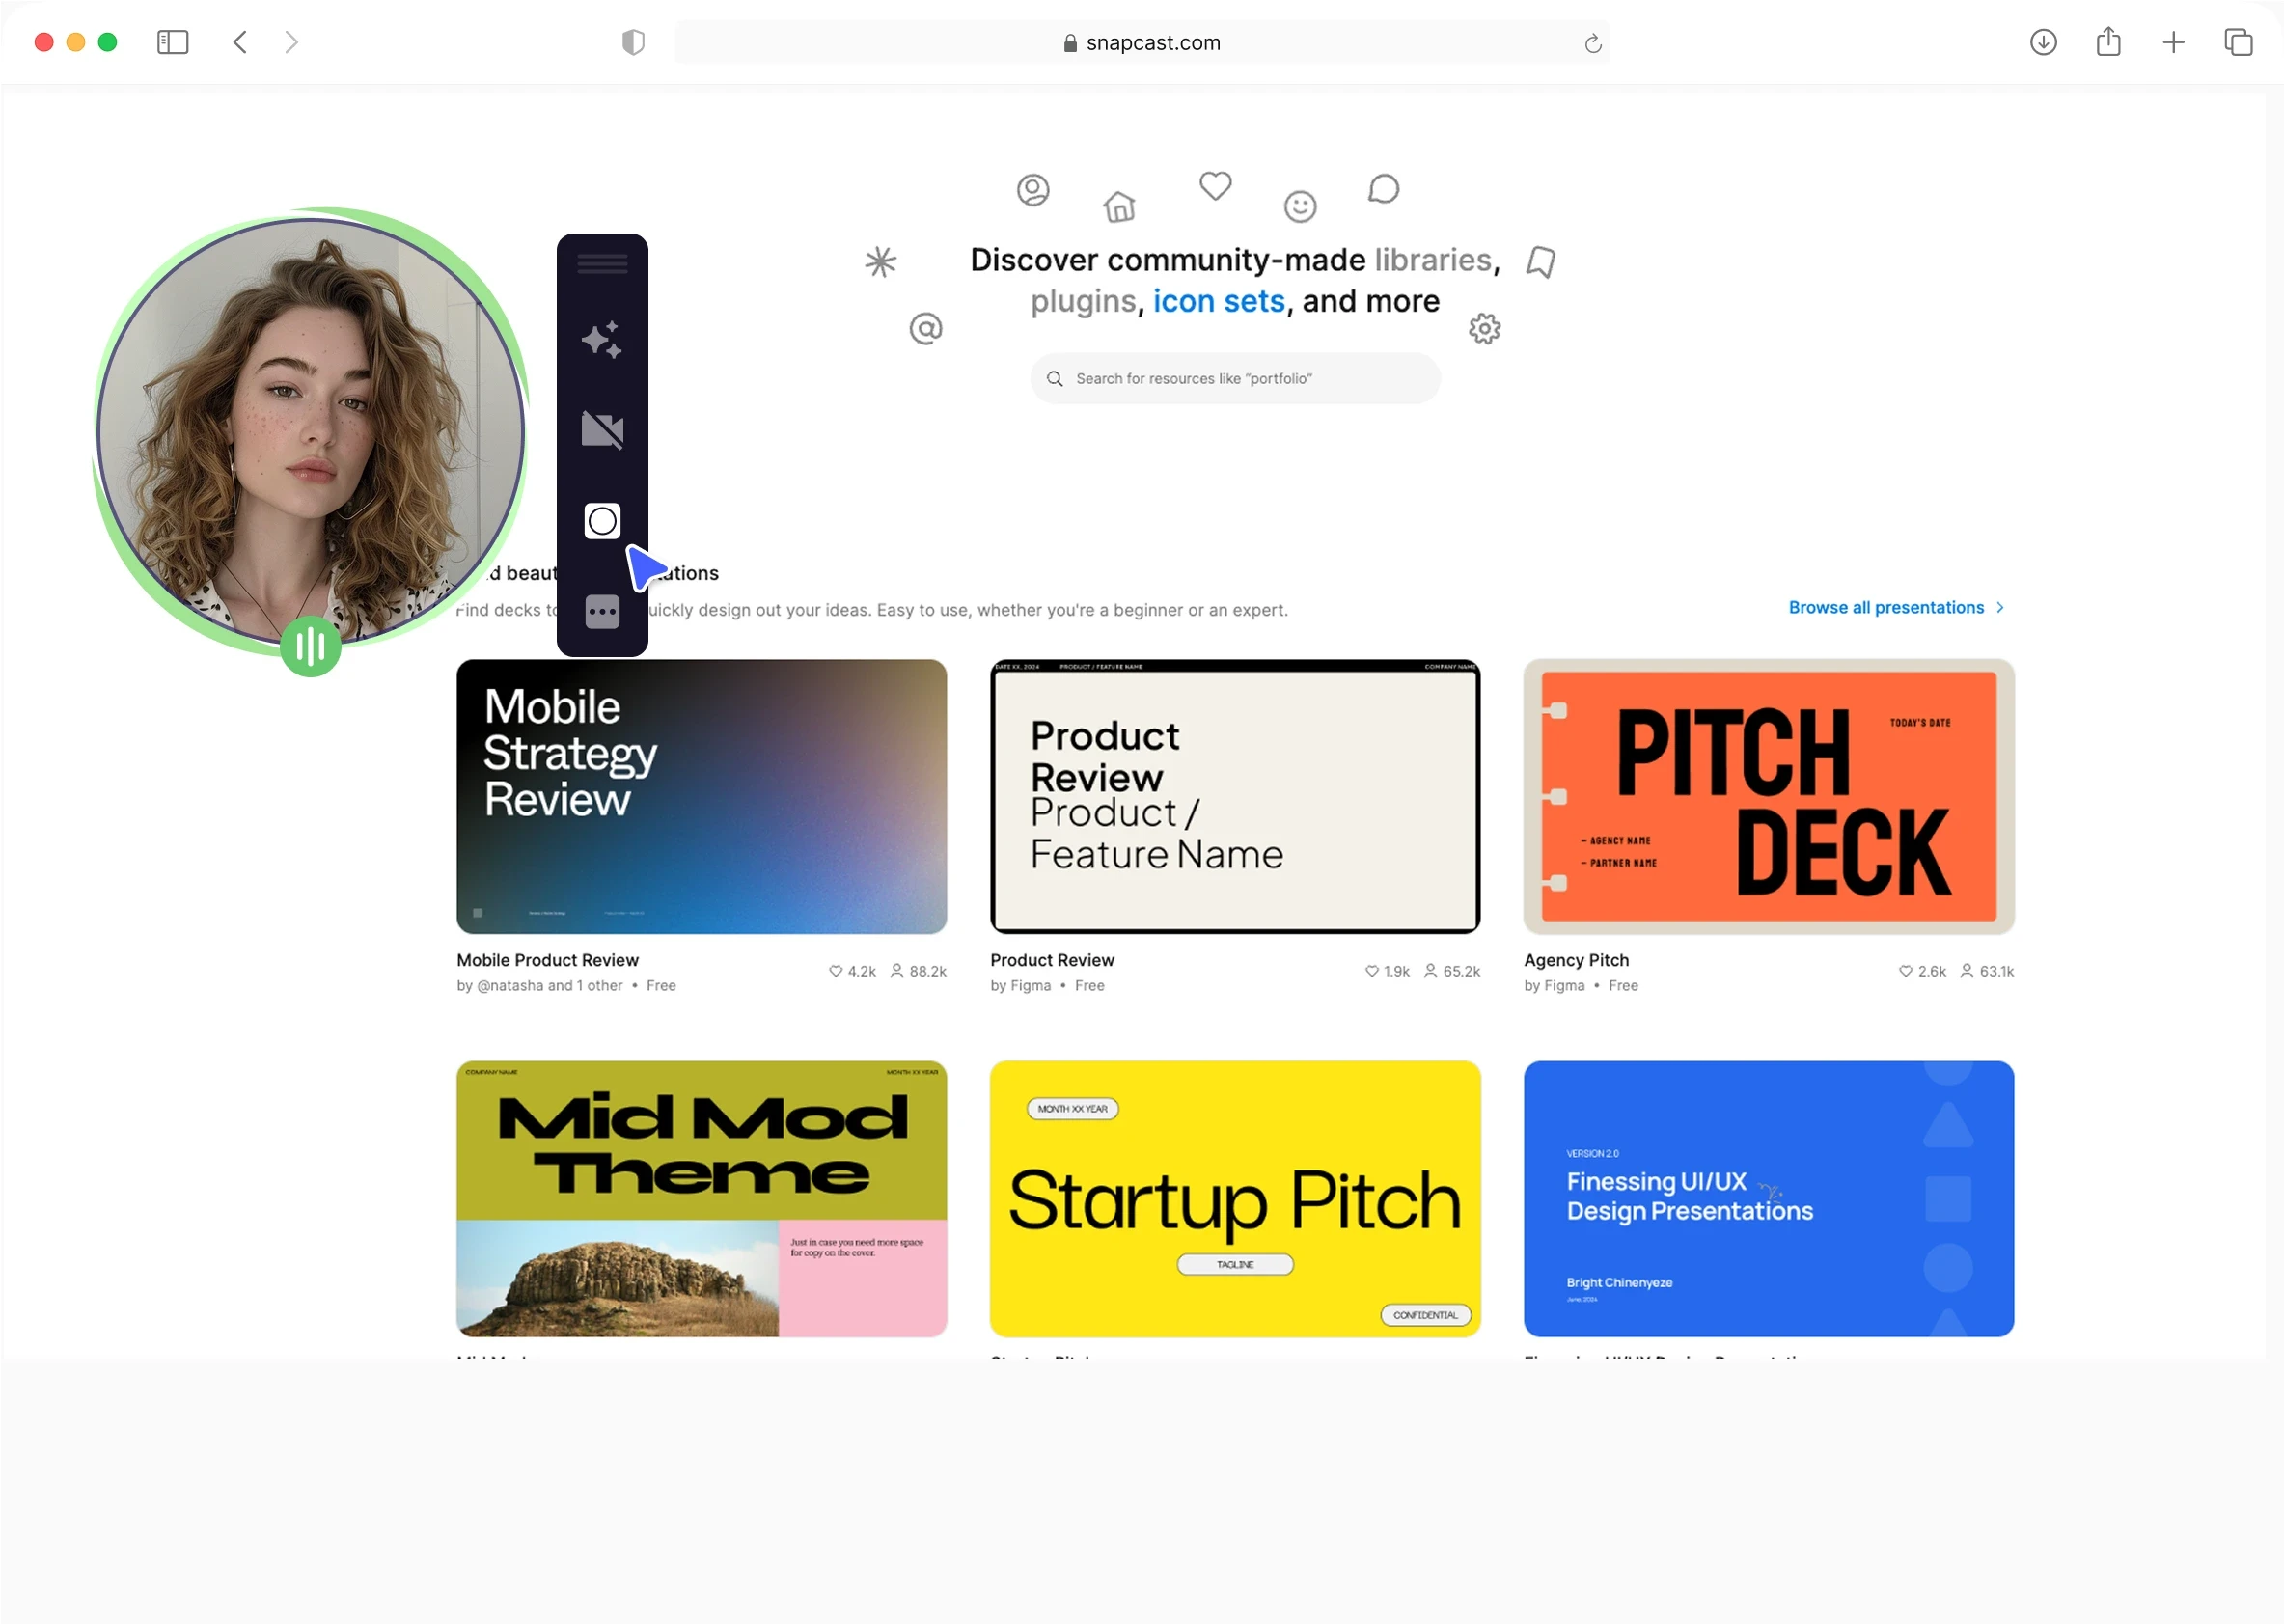Open a new tab with plus icon
2284x1624 pixels.
tap(2173, 42)
